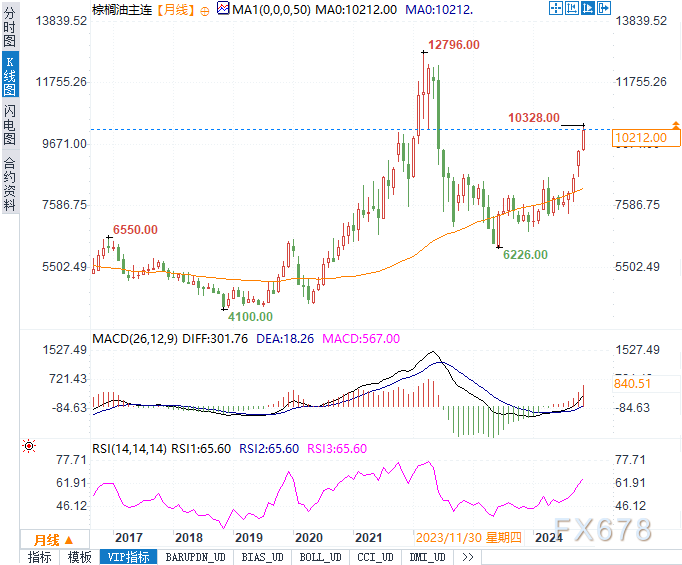Click the DEA:18.26 value
The image size is (682, 565).
click(285, 339)
